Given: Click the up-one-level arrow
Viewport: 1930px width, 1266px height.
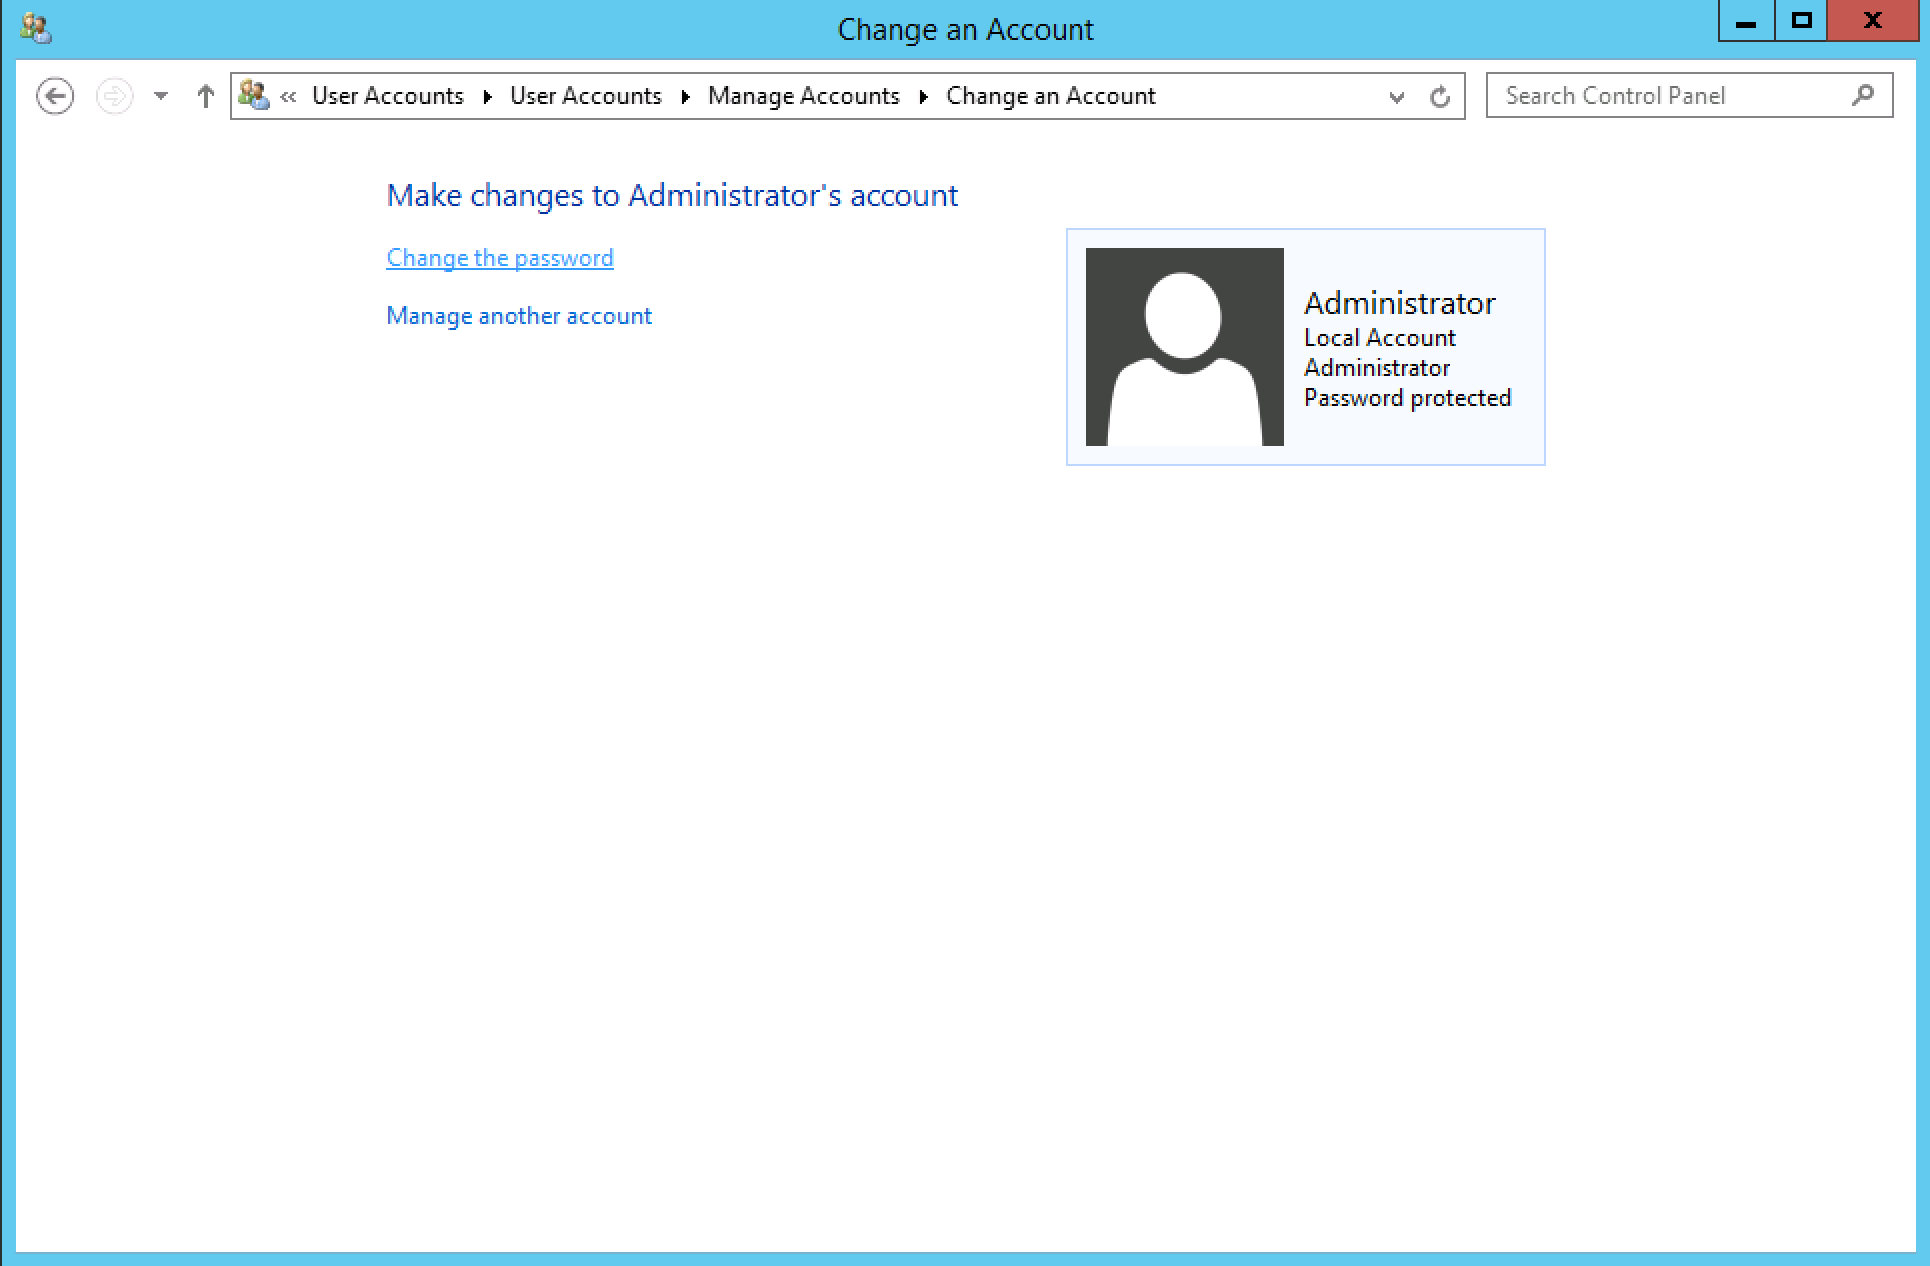Looking at the screenshot, I should point(205,96).
